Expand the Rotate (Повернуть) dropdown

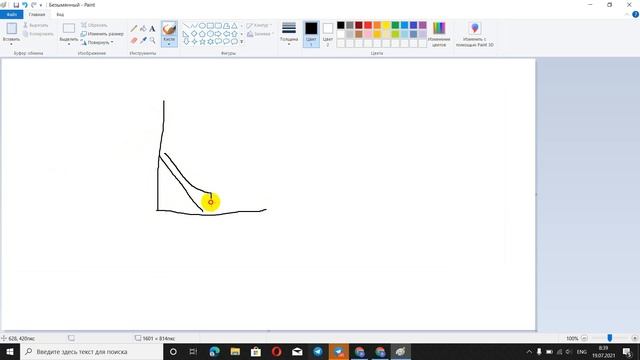[112, 42]
